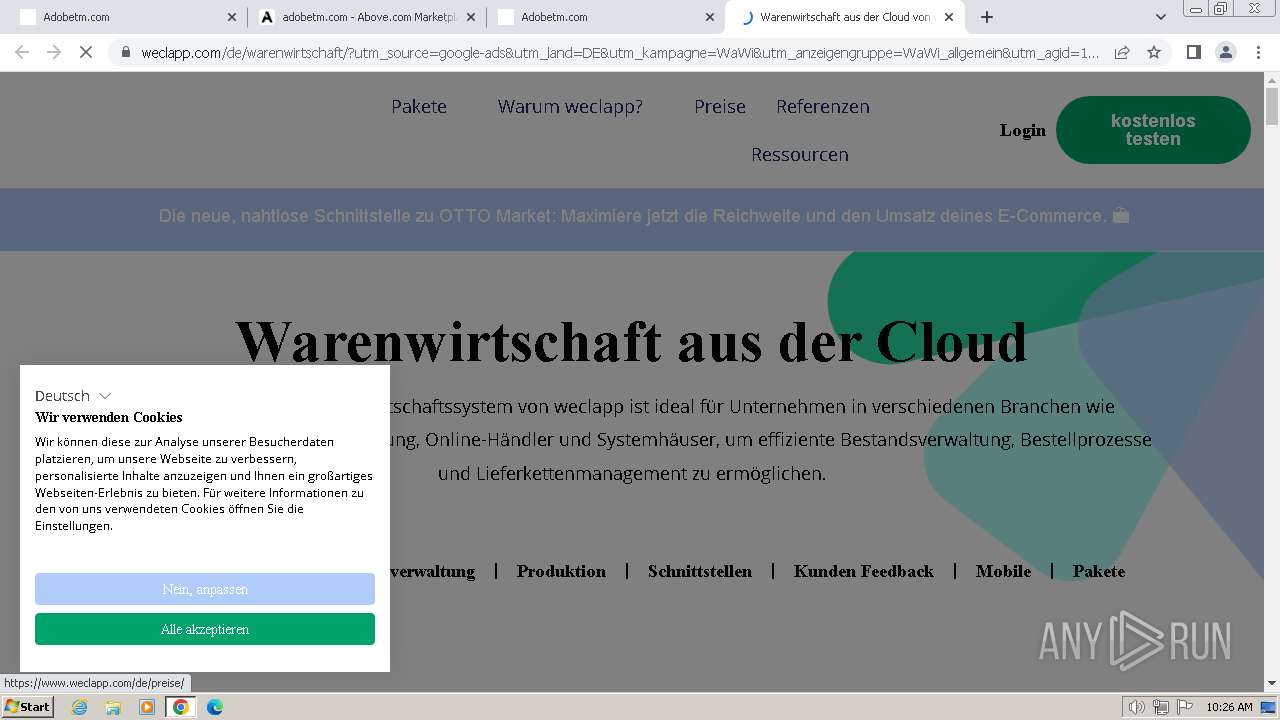Click the Nein, anpassen cookie button

[205, 589]
